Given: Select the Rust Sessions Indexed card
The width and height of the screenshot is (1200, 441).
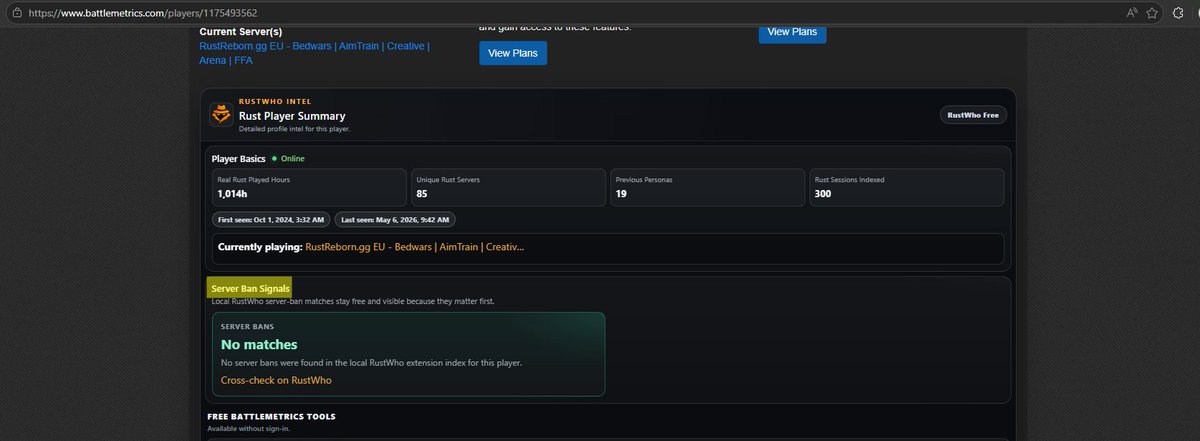Looking at the screenshot, I should [x=906, y=187].
